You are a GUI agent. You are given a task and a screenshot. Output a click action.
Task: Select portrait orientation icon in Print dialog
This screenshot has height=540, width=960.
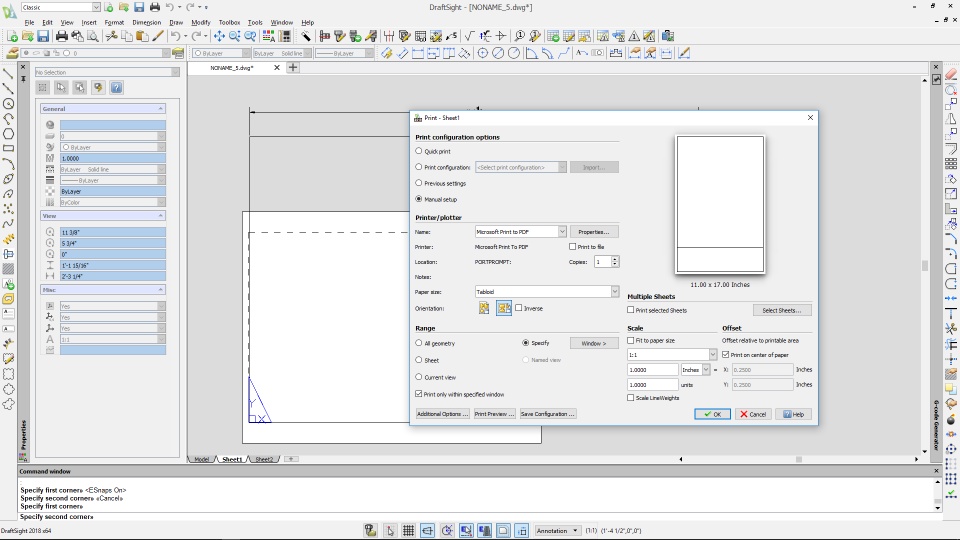[x=484, y=308]
